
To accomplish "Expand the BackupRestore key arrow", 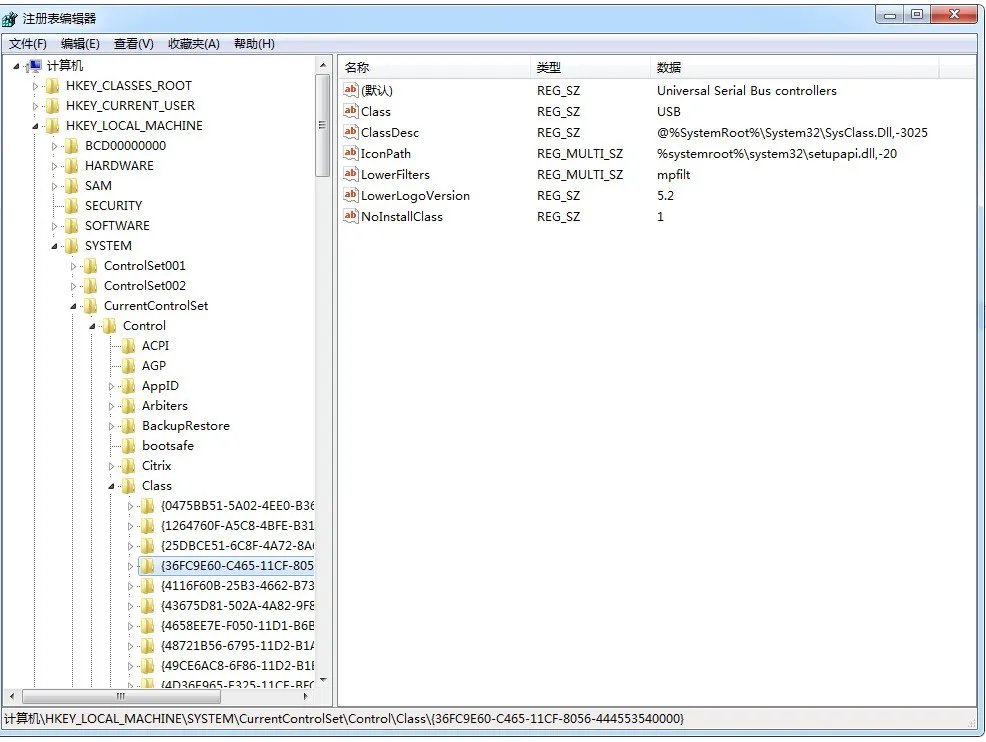I will 112,426.
